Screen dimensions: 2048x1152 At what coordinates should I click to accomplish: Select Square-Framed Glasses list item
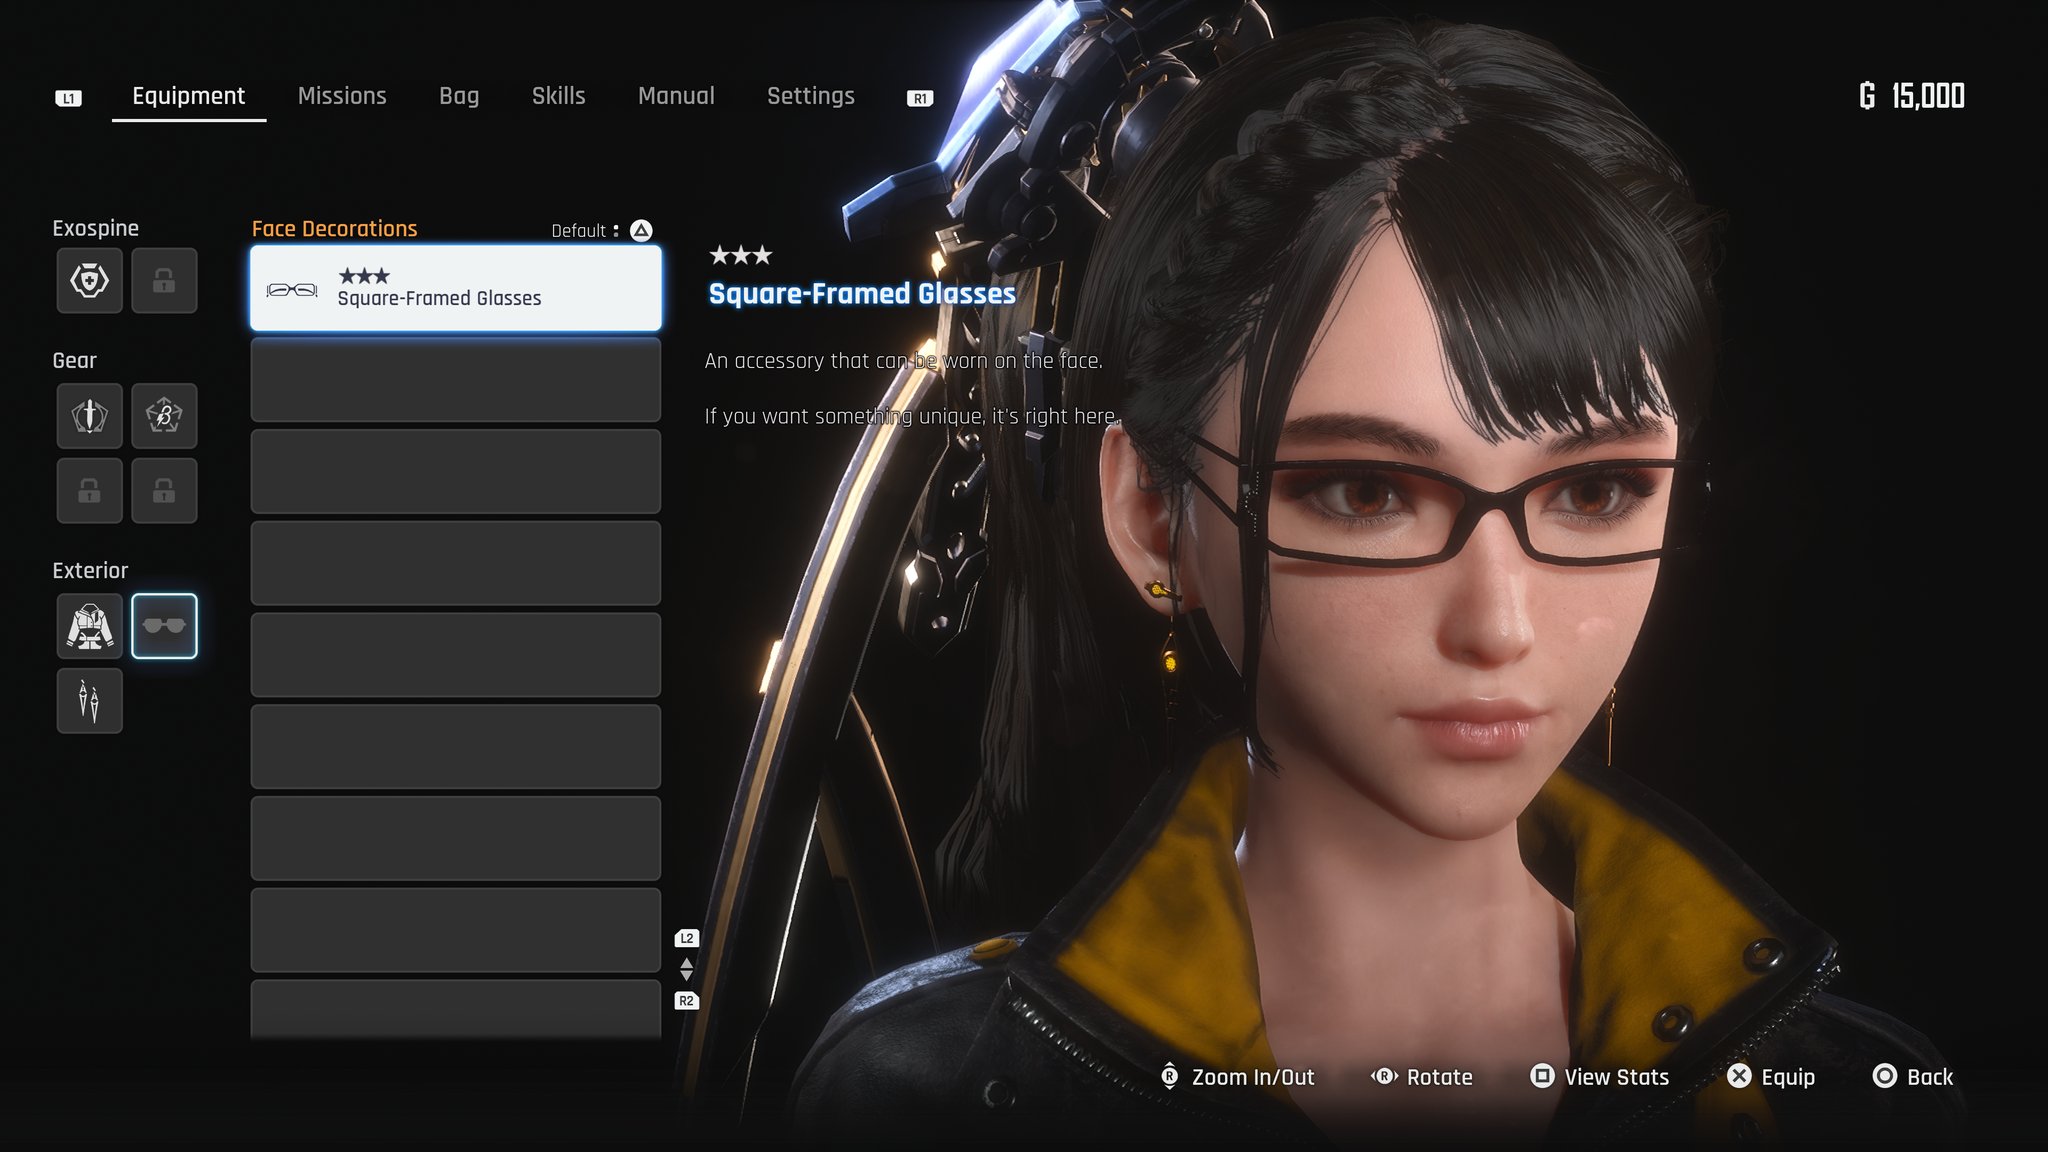click(x=455, y=288)
